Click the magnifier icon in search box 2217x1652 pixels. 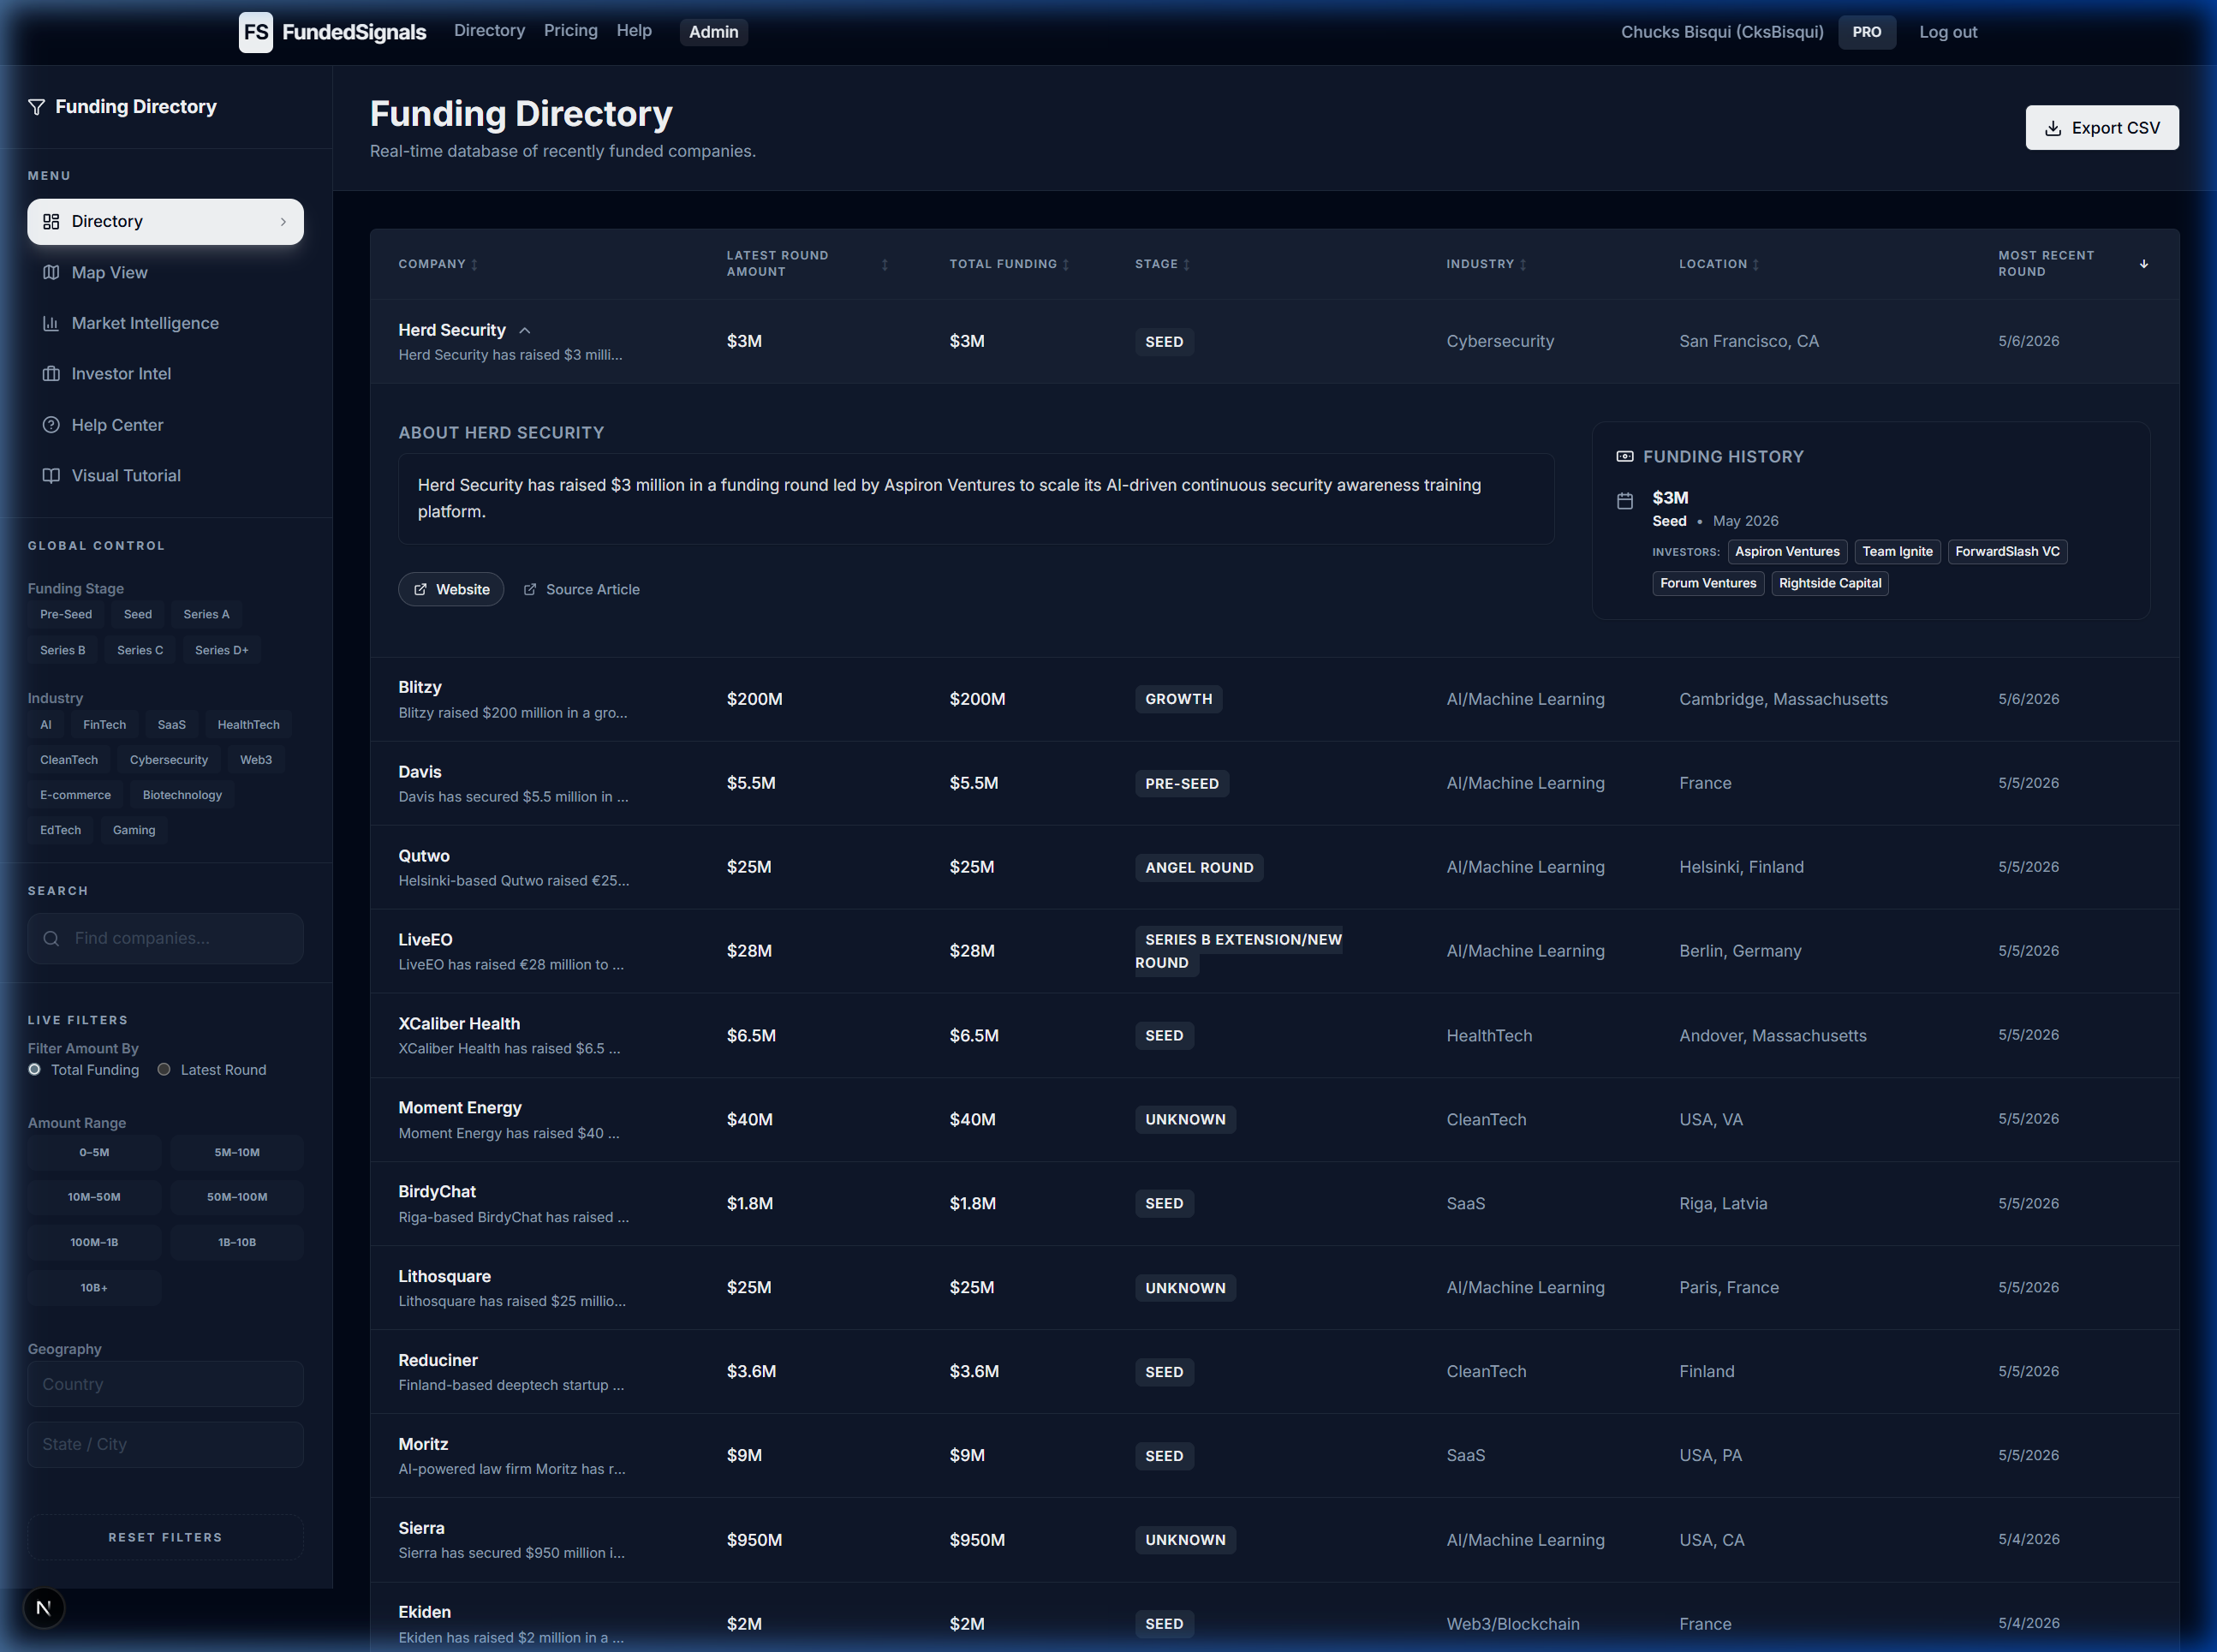[x=51, y=938]
